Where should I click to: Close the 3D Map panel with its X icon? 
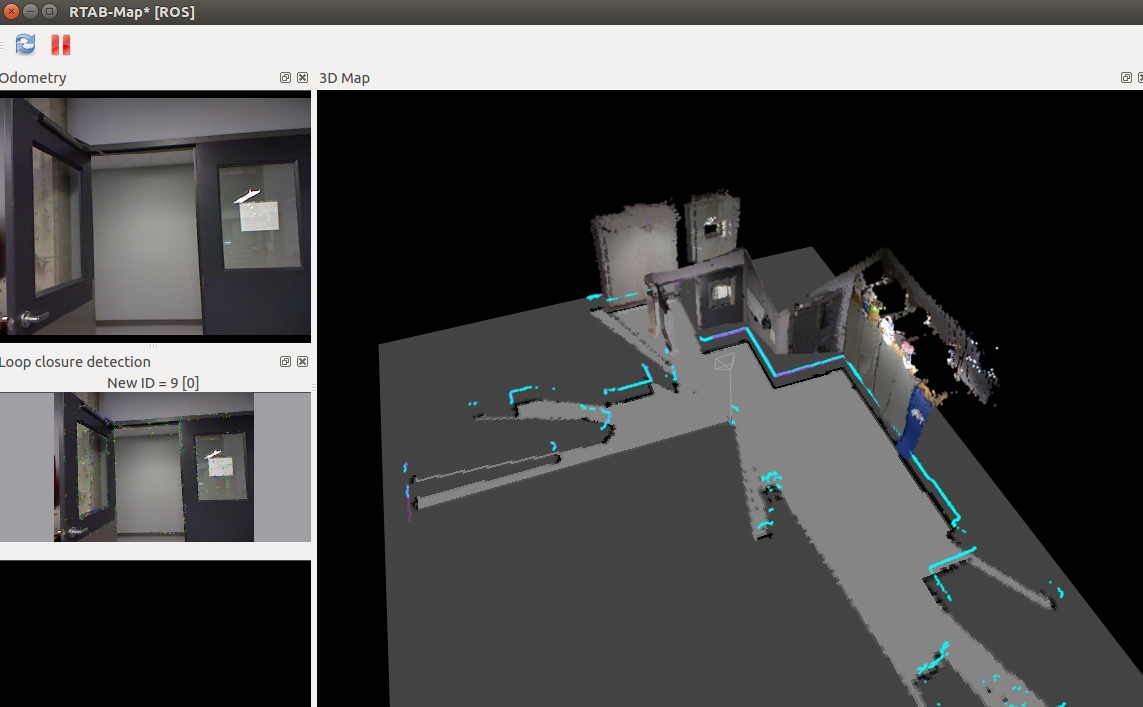(x=1140, y=77)
